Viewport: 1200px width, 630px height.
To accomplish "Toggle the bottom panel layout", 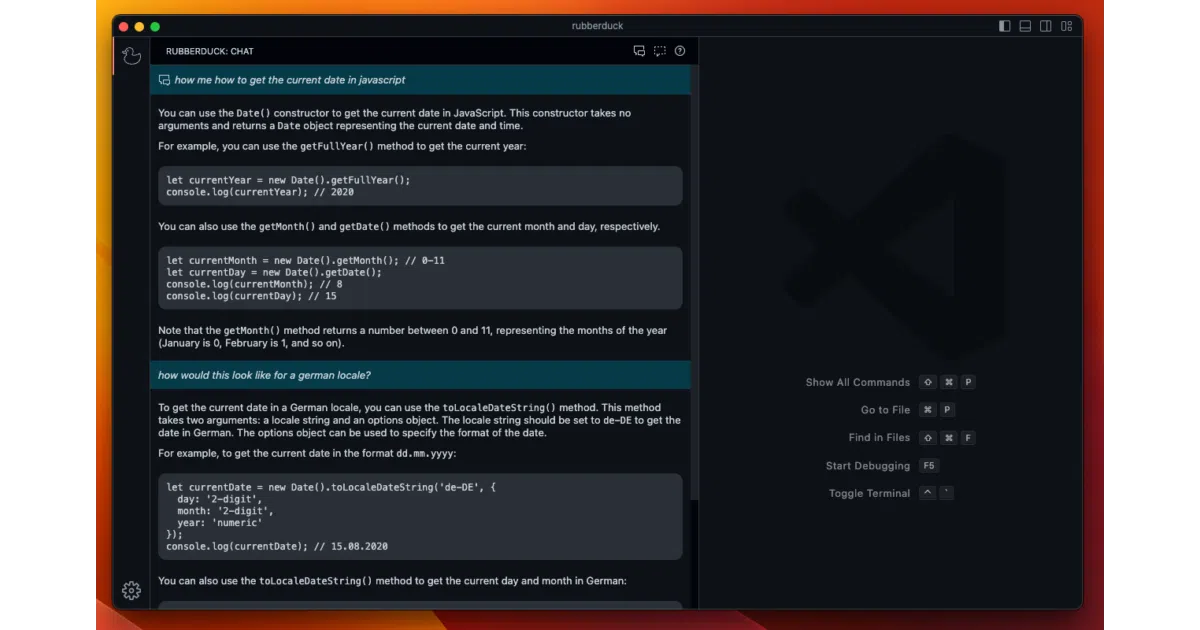I will [1025, 26].
